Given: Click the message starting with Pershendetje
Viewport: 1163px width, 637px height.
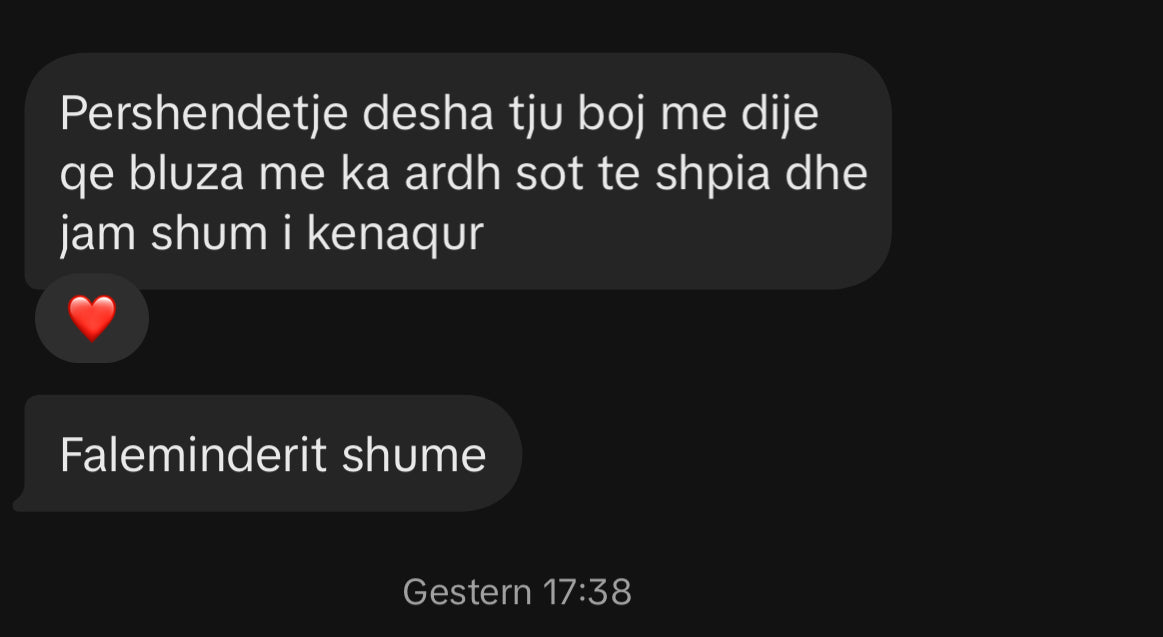Looking at the screenshot, I should [458, 171].
